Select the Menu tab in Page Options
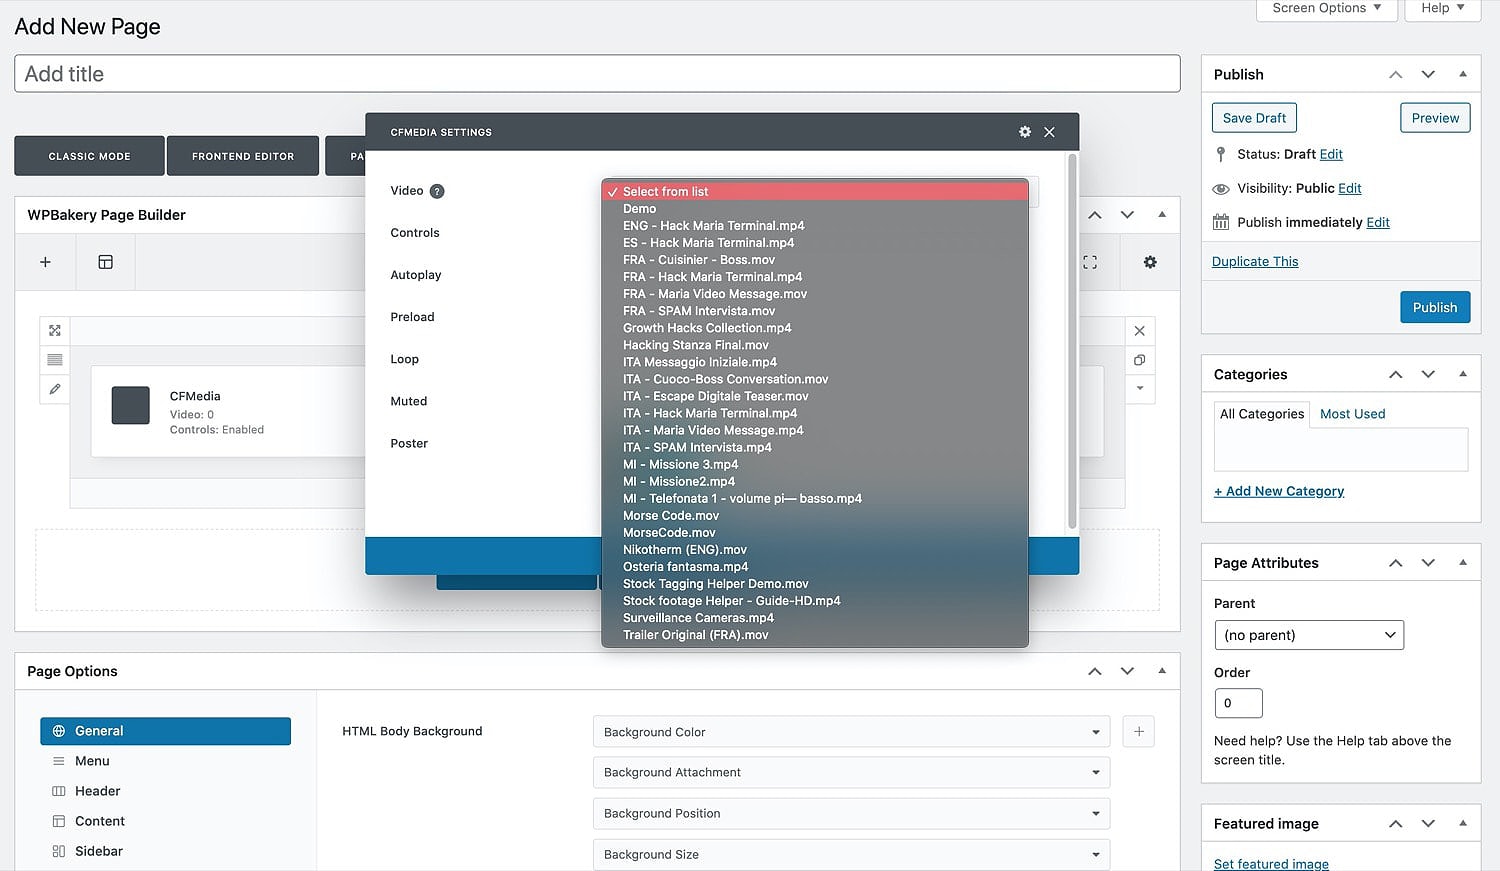This screenshot has width=1500, height=871. click(x=92, y=761)
